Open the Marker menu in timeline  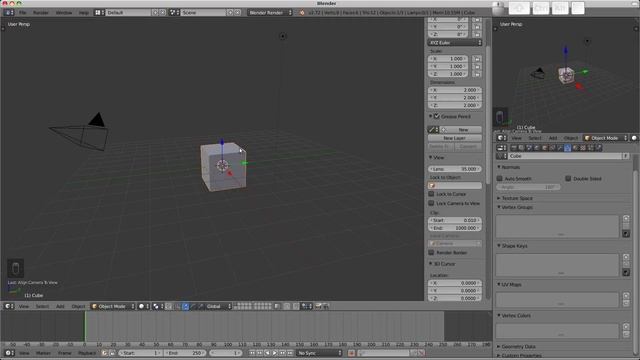(43, 353)
